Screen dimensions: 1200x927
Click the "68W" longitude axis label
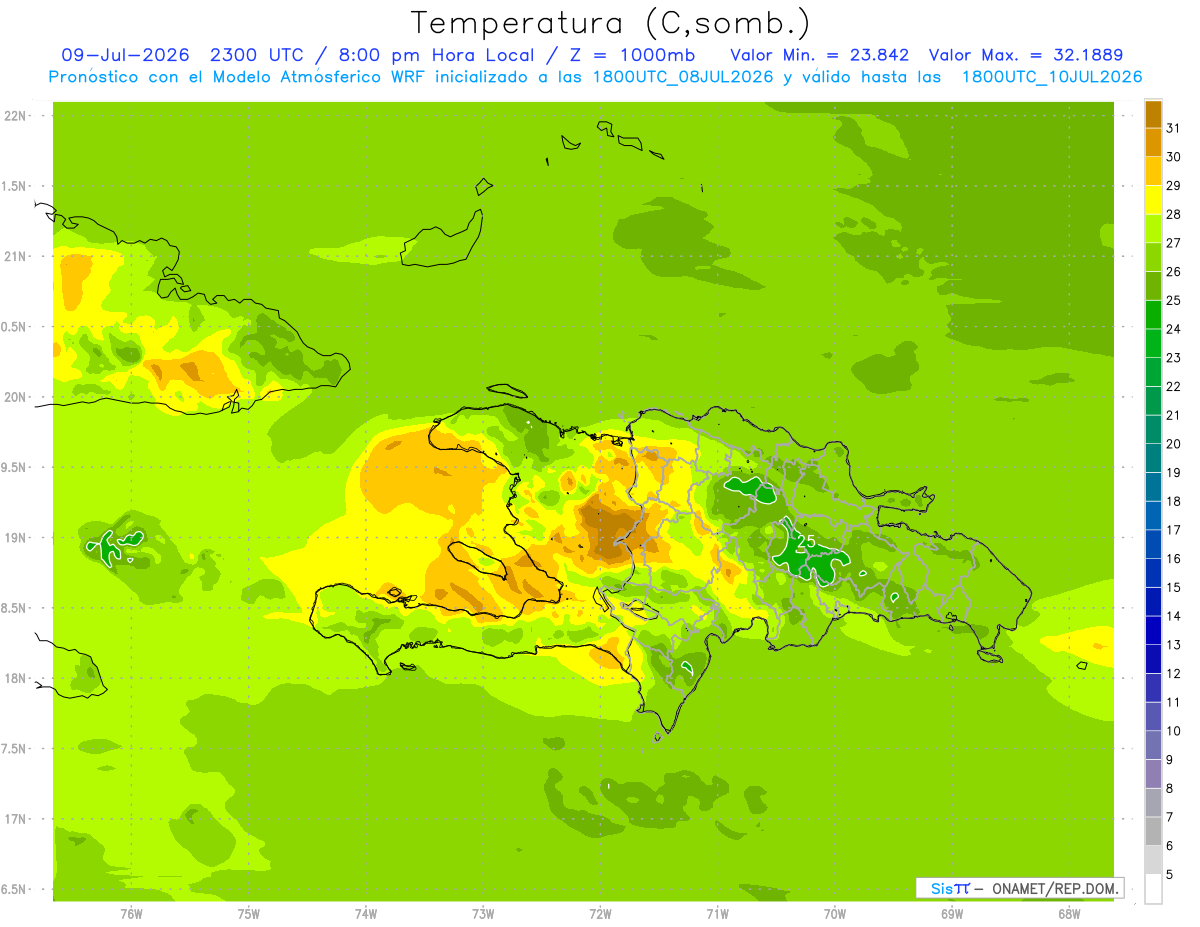[1069, 914]
